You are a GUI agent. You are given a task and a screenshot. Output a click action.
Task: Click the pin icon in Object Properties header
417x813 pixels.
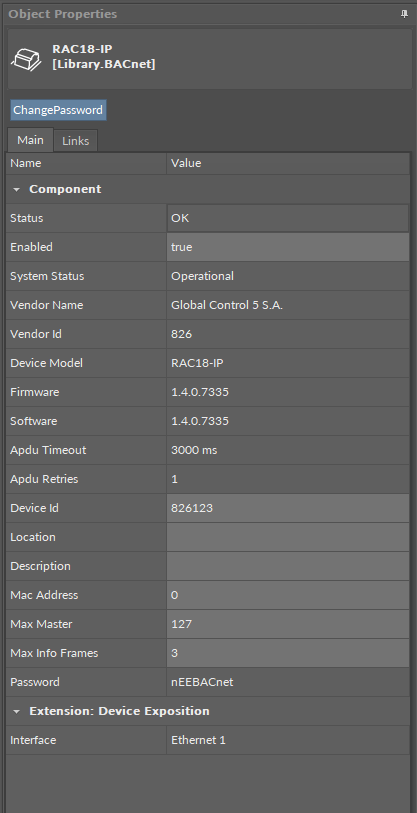(405, 15)
